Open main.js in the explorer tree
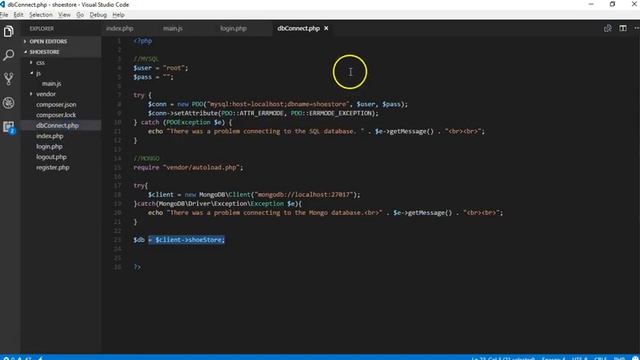 [51, 84]
